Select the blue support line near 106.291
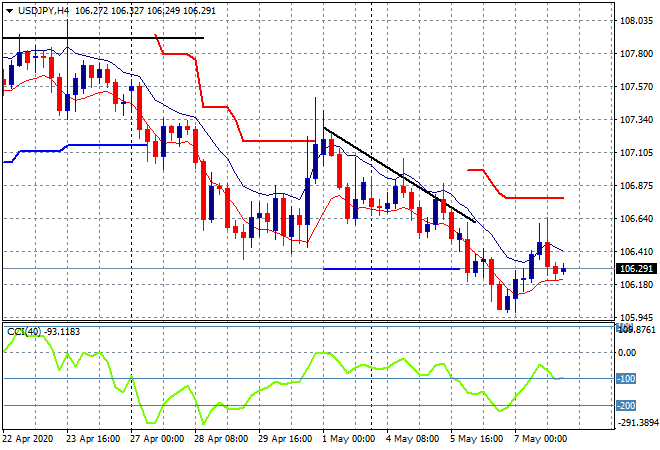The height and width of the screenshot is (450, 660). (391, 269)
